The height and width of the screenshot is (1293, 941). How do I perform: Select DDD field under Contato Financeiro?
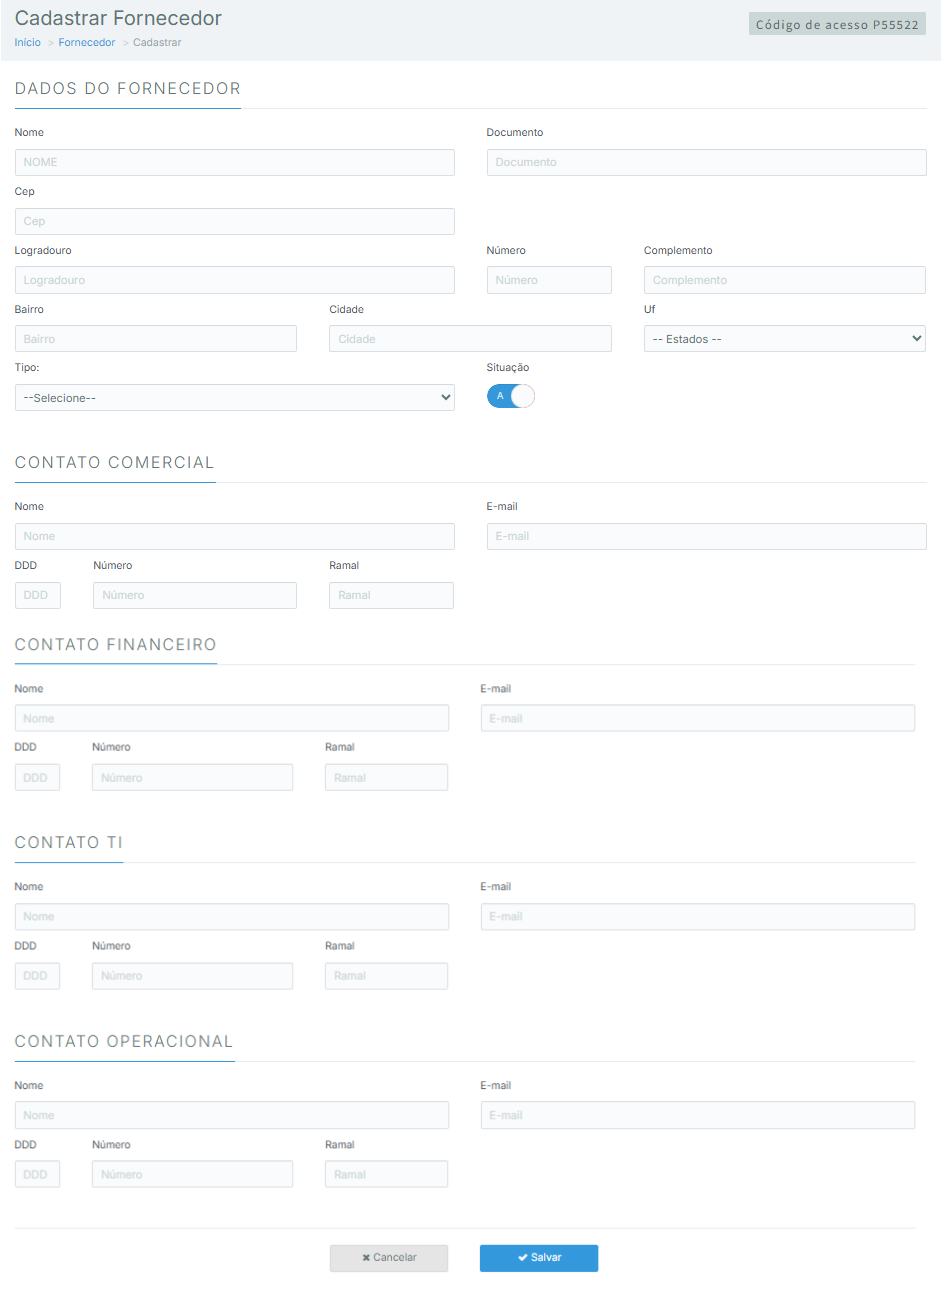coord(37,777)
